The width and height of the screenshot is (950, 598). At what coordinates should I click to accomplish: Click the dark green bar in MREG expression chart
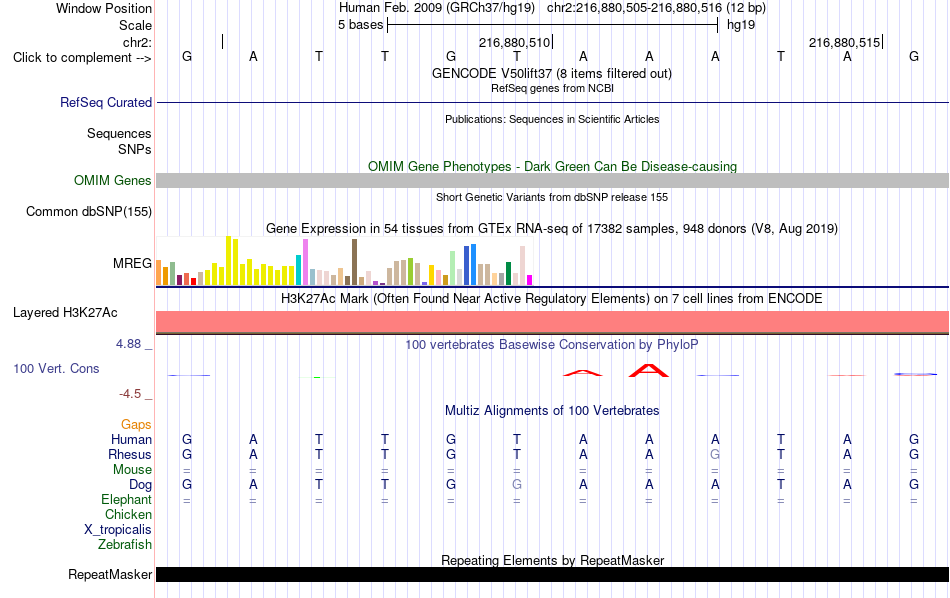coord(508,273)
